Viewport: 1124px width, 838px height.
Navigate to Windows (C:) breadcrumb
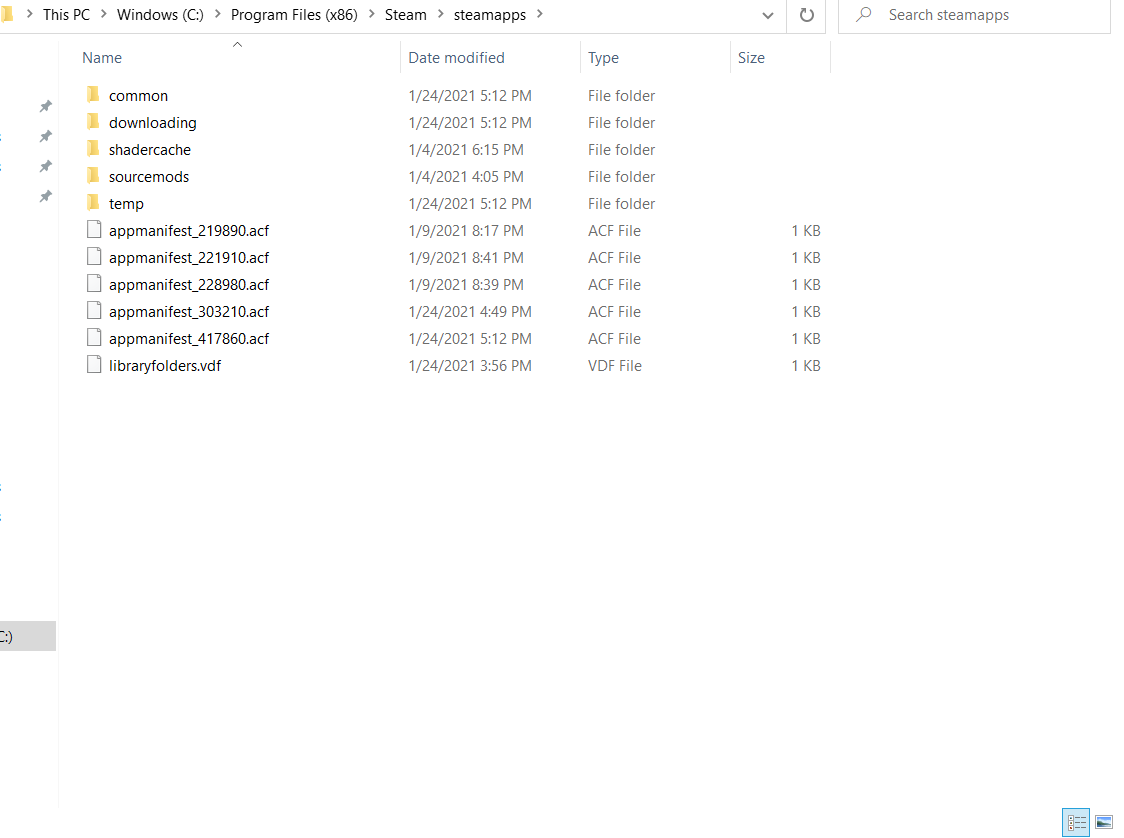point(161,15)
